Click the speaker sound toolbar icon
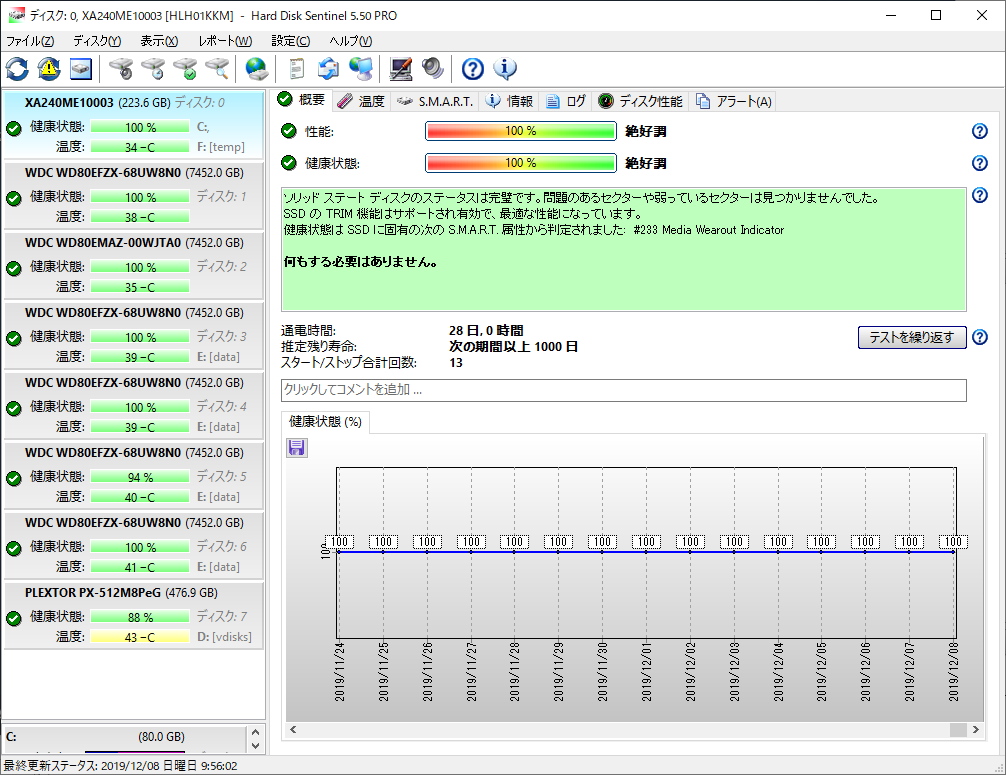 tap(433, 69)
